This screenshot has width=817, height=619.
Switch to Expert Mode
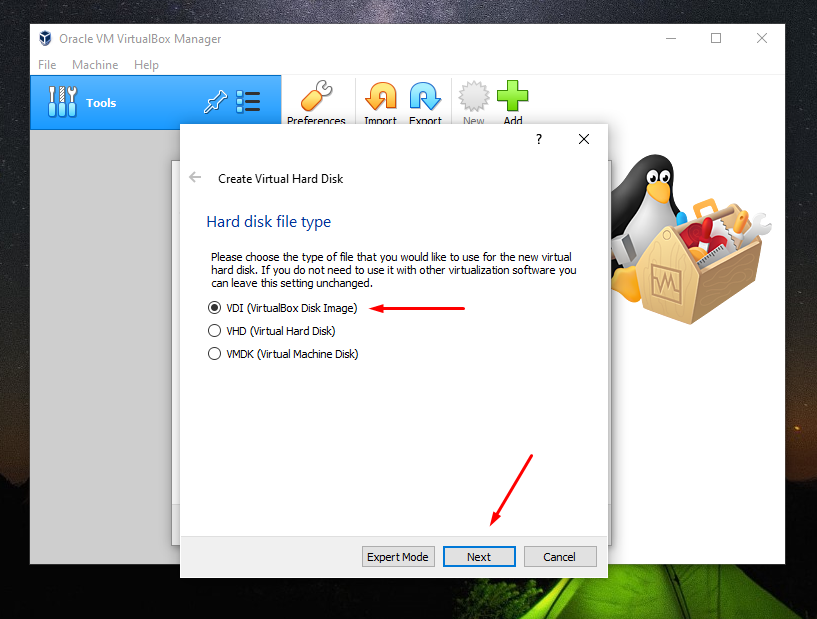pos(398,556)
